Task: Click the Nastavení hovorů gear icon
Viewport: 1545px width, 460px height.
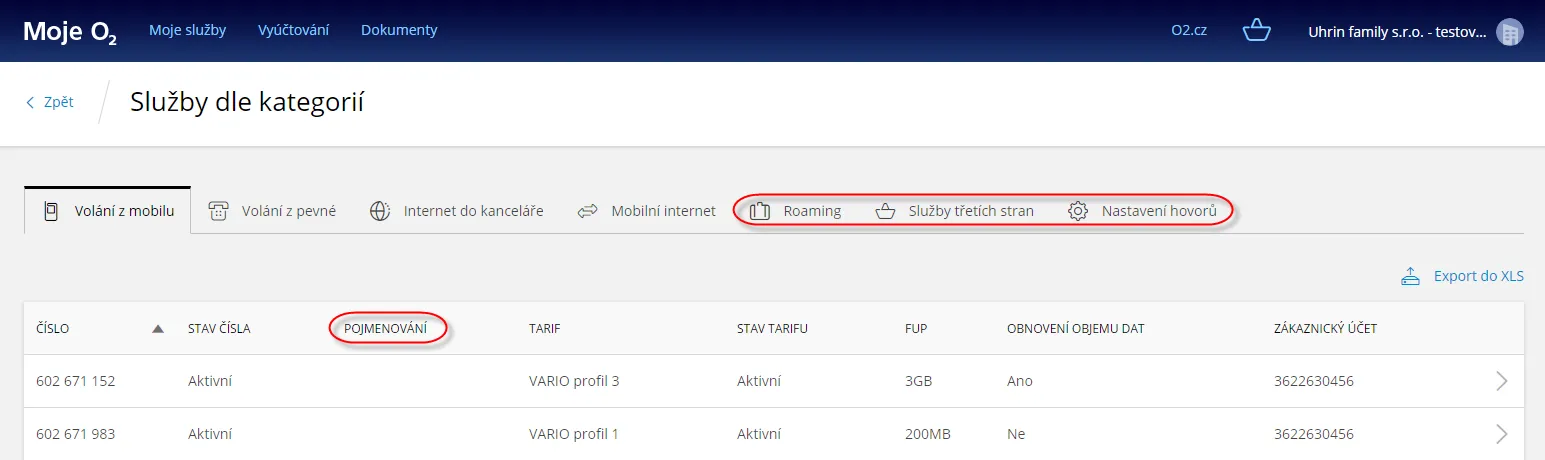Action: (x=1077, y=211)
